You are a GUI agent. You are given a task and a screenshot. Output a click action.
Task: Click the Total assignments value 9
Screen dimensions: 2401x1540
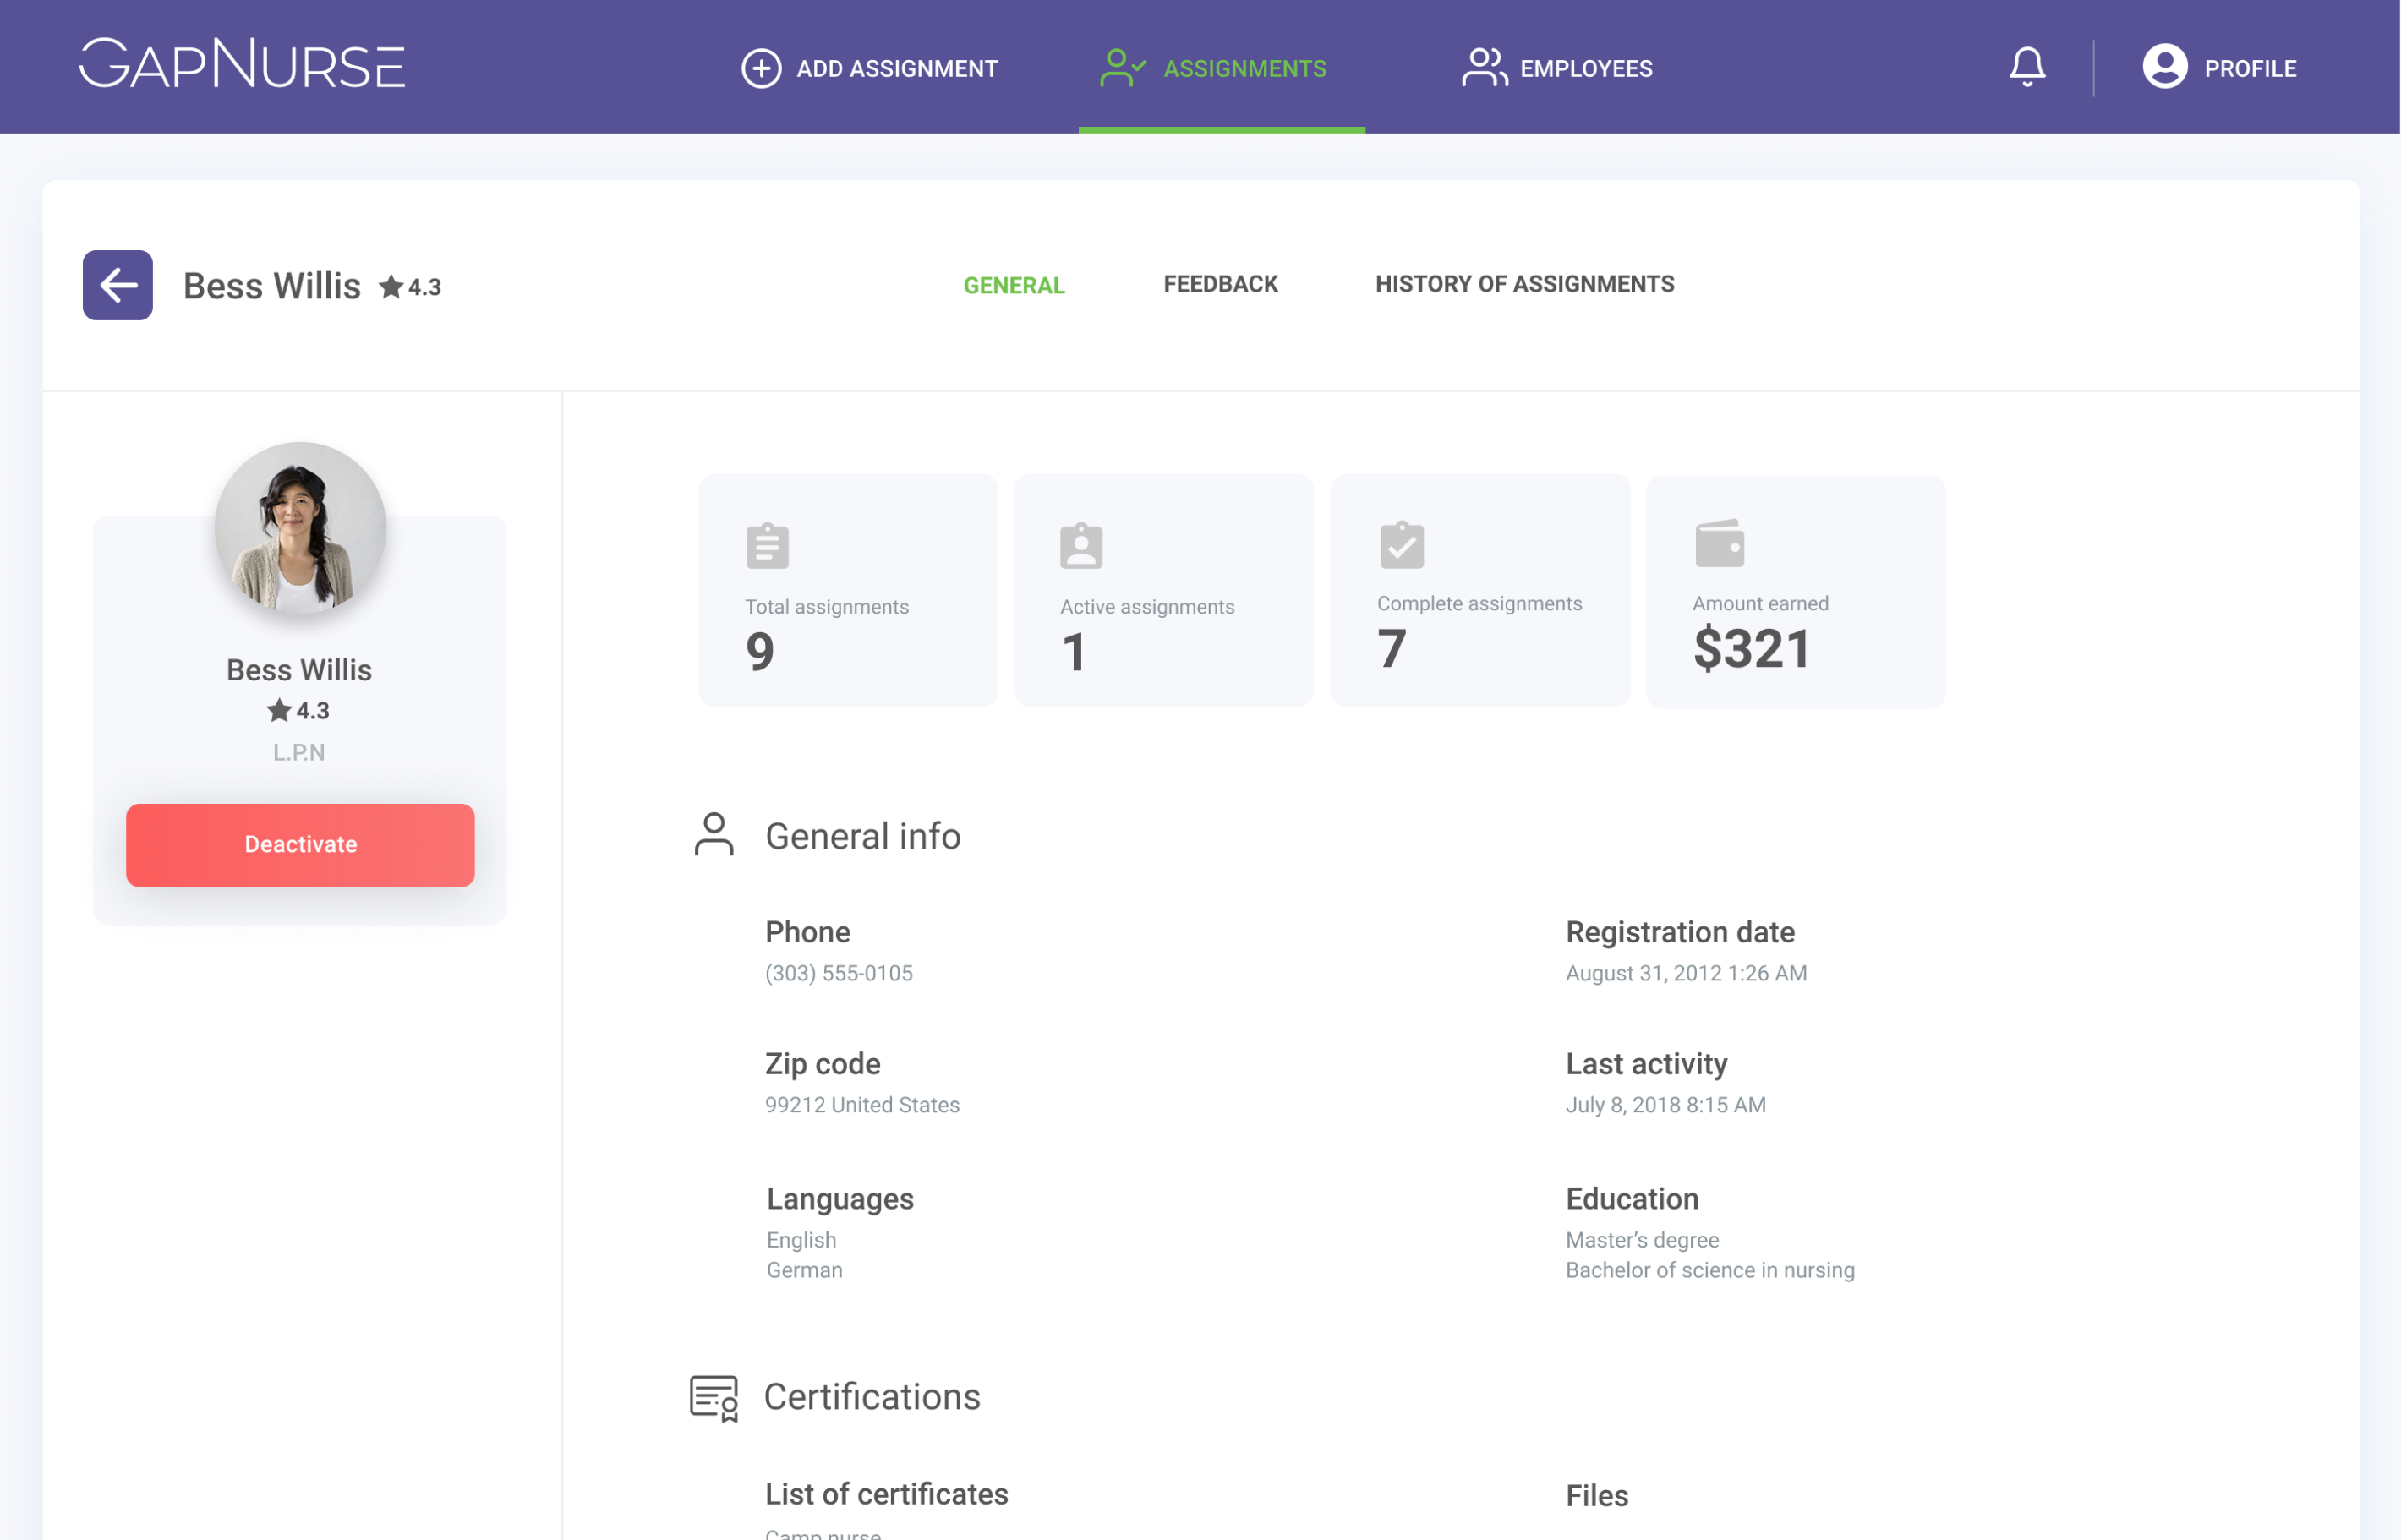tap(760, 652)
